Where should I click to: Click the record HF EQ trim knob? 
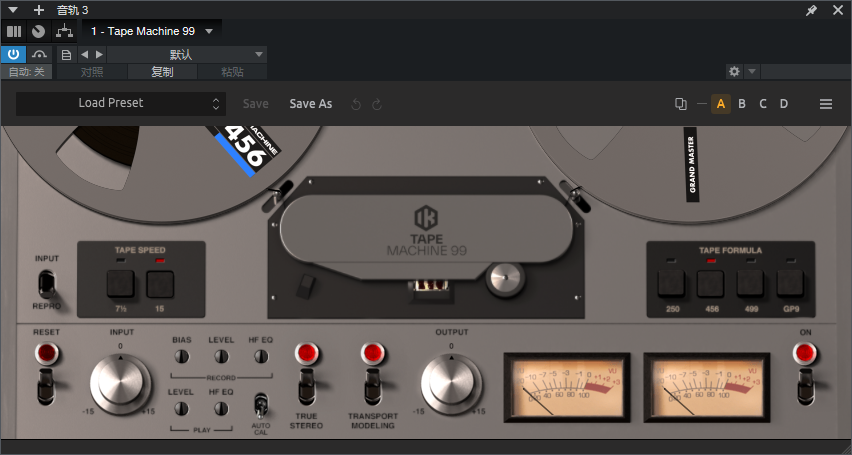coord(261,357)
